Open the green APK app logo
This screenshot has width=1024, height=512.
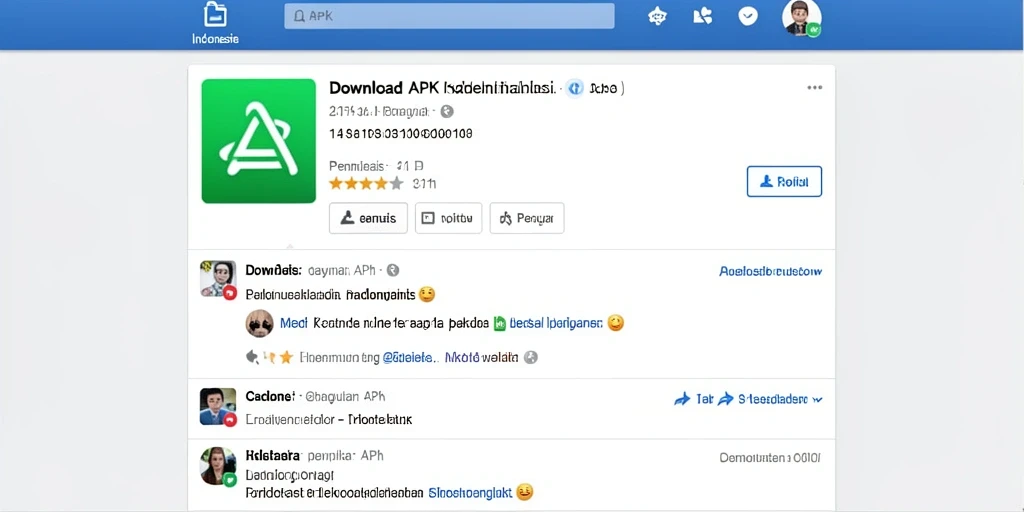pos(259,141)
